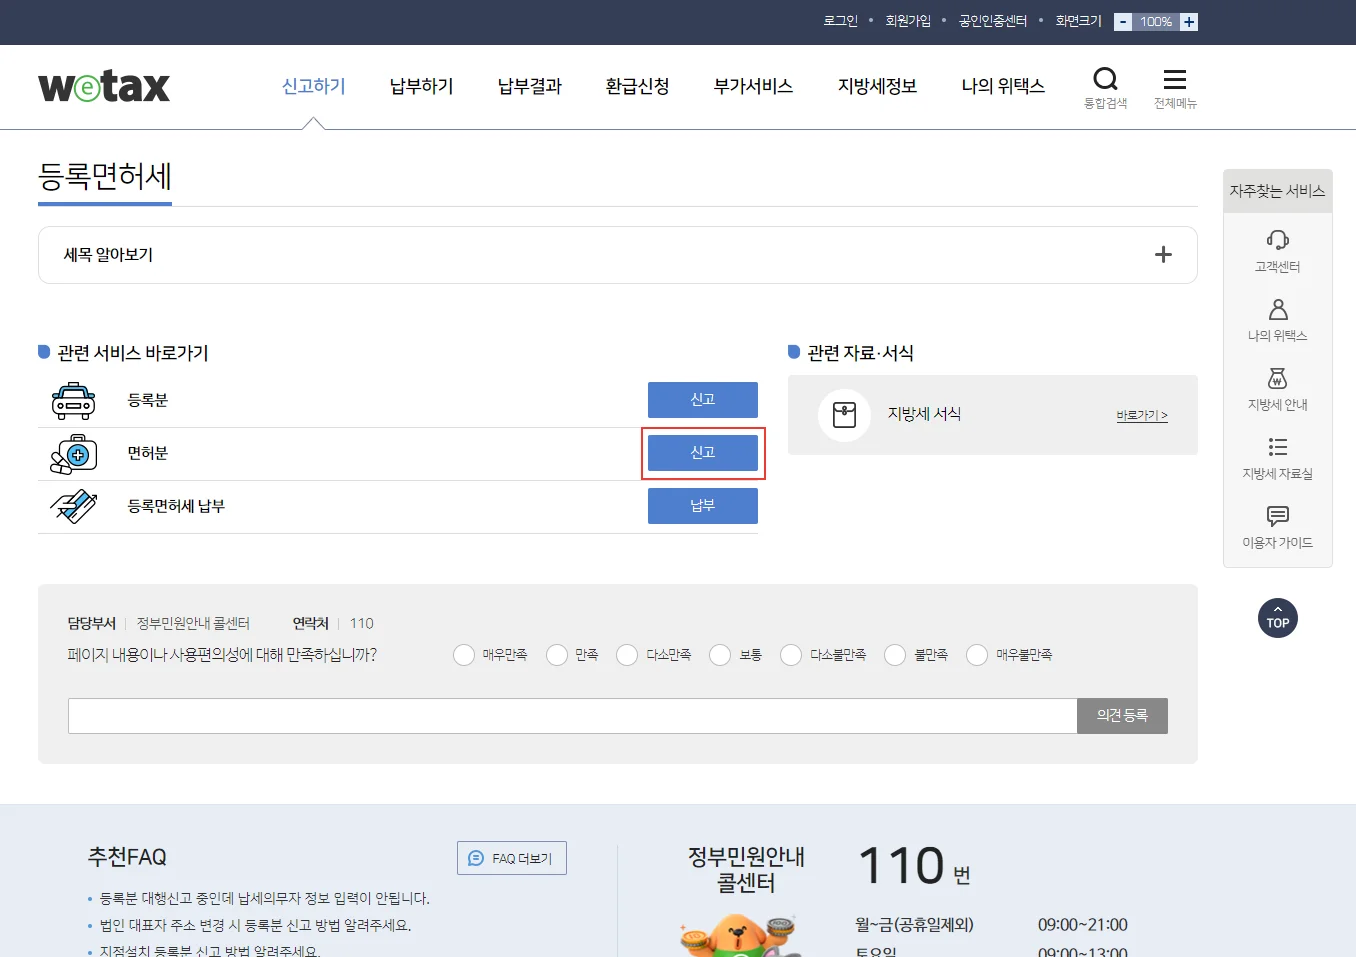Open 지방세 자료실 list icon

pyautogui.click(x=1277, y=447)
